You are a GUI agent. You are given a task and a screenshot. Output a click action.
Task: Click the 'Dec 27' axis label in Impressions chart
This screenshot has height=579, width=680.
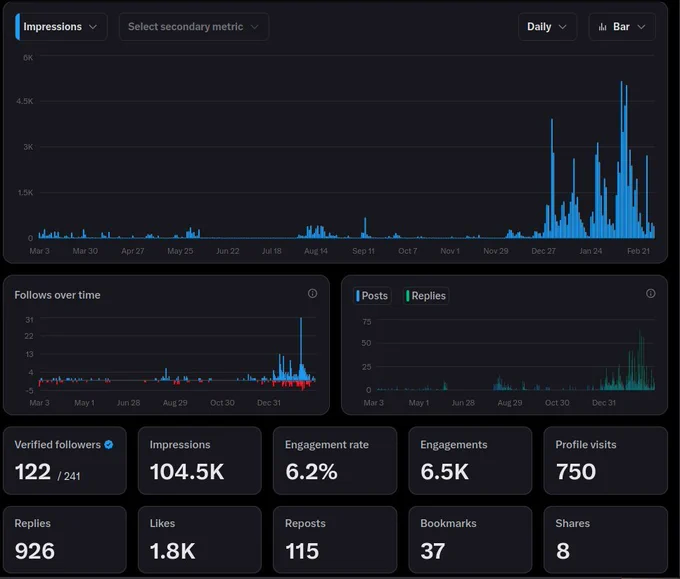[x=543, y=251]
